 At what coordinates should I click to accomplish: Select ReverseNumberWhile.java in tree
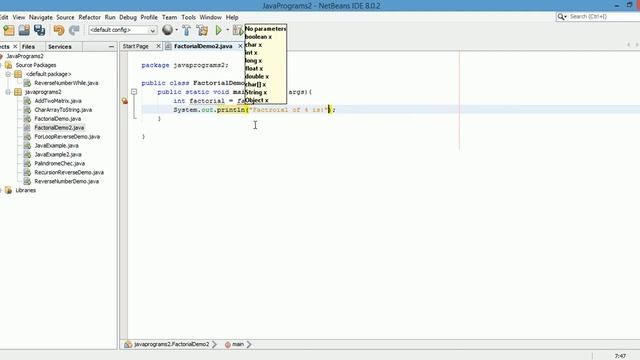click(66, 83)
